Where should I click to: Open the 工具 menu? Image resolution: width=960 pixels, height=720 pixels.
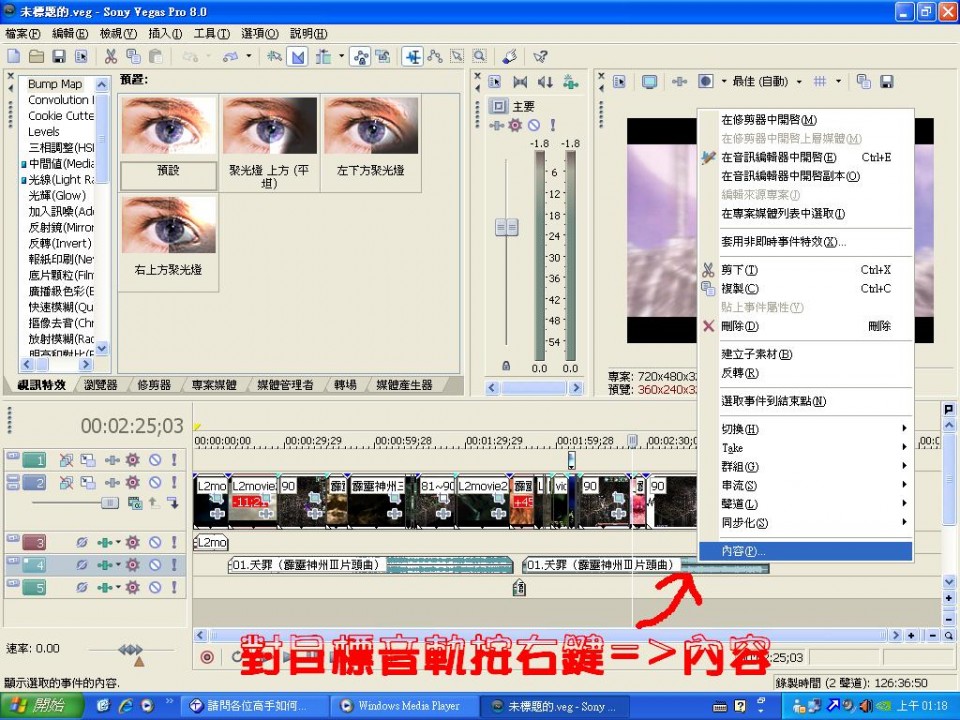(x=212, y=34)
